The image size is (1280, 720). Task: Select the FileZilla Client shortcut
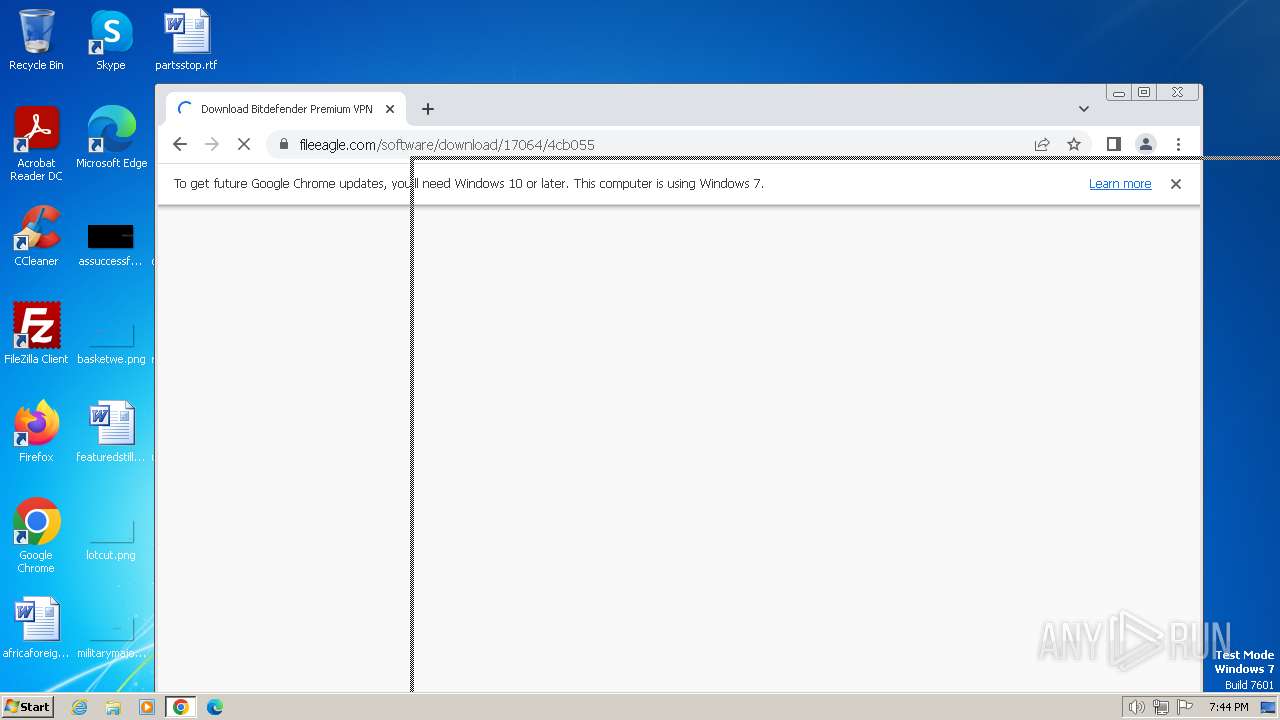point(36,334)
